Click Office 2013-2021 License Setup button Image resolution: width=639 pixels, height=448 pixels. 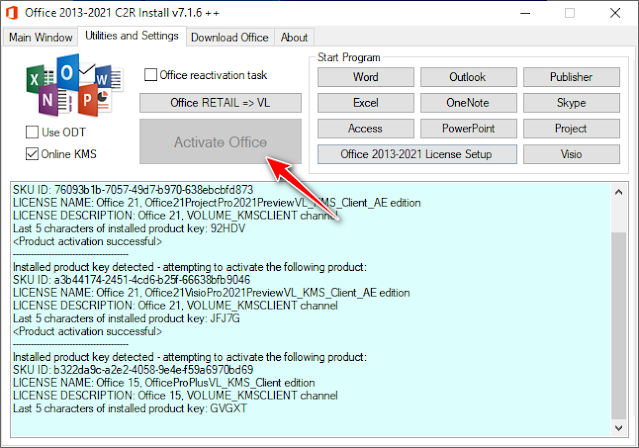coord(417,154)
